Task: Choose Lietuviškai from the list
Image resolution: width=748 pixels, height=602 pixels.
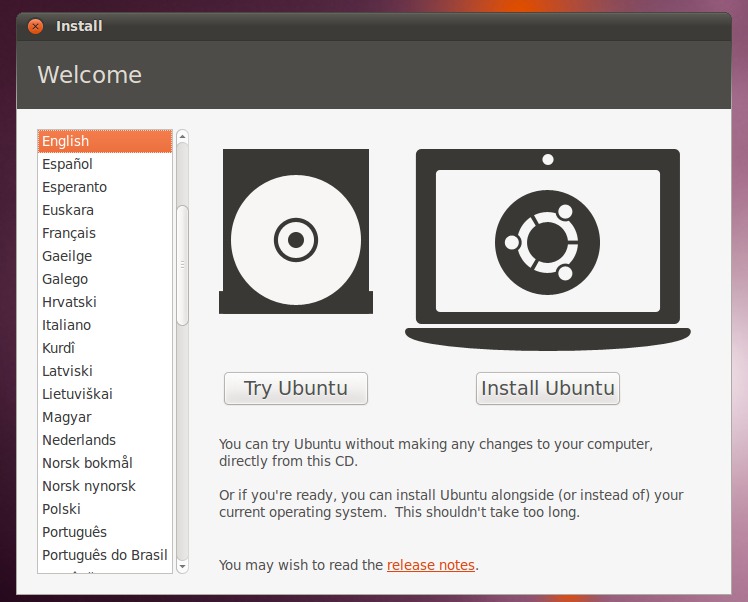Action: [105, 394]
